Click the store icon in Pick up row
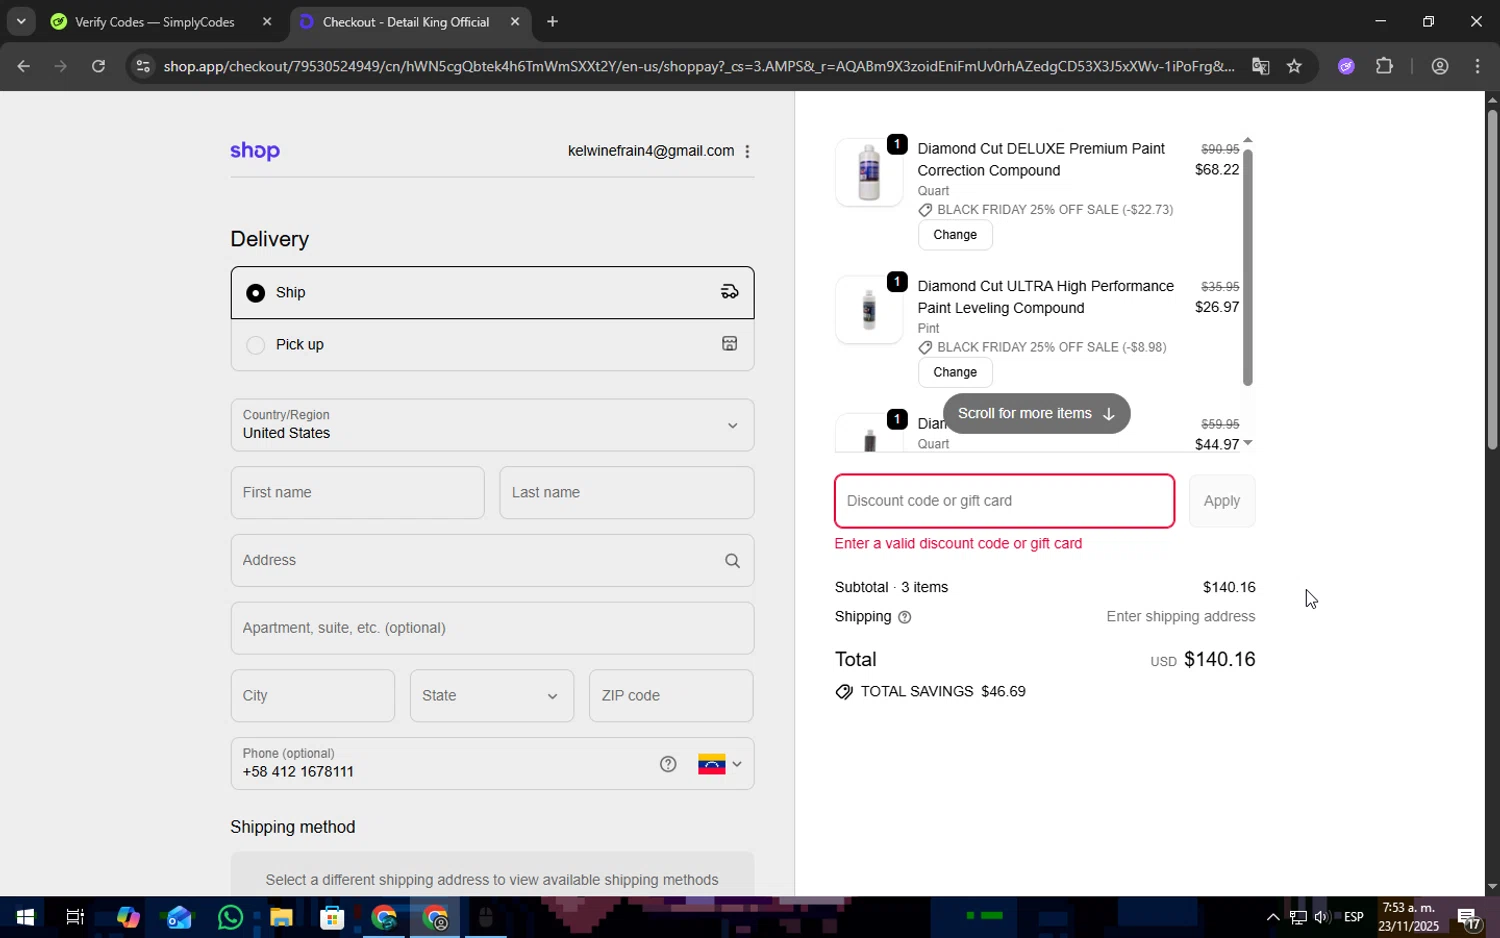Screen dimensions: 1500x938 [x=730, y=344]
